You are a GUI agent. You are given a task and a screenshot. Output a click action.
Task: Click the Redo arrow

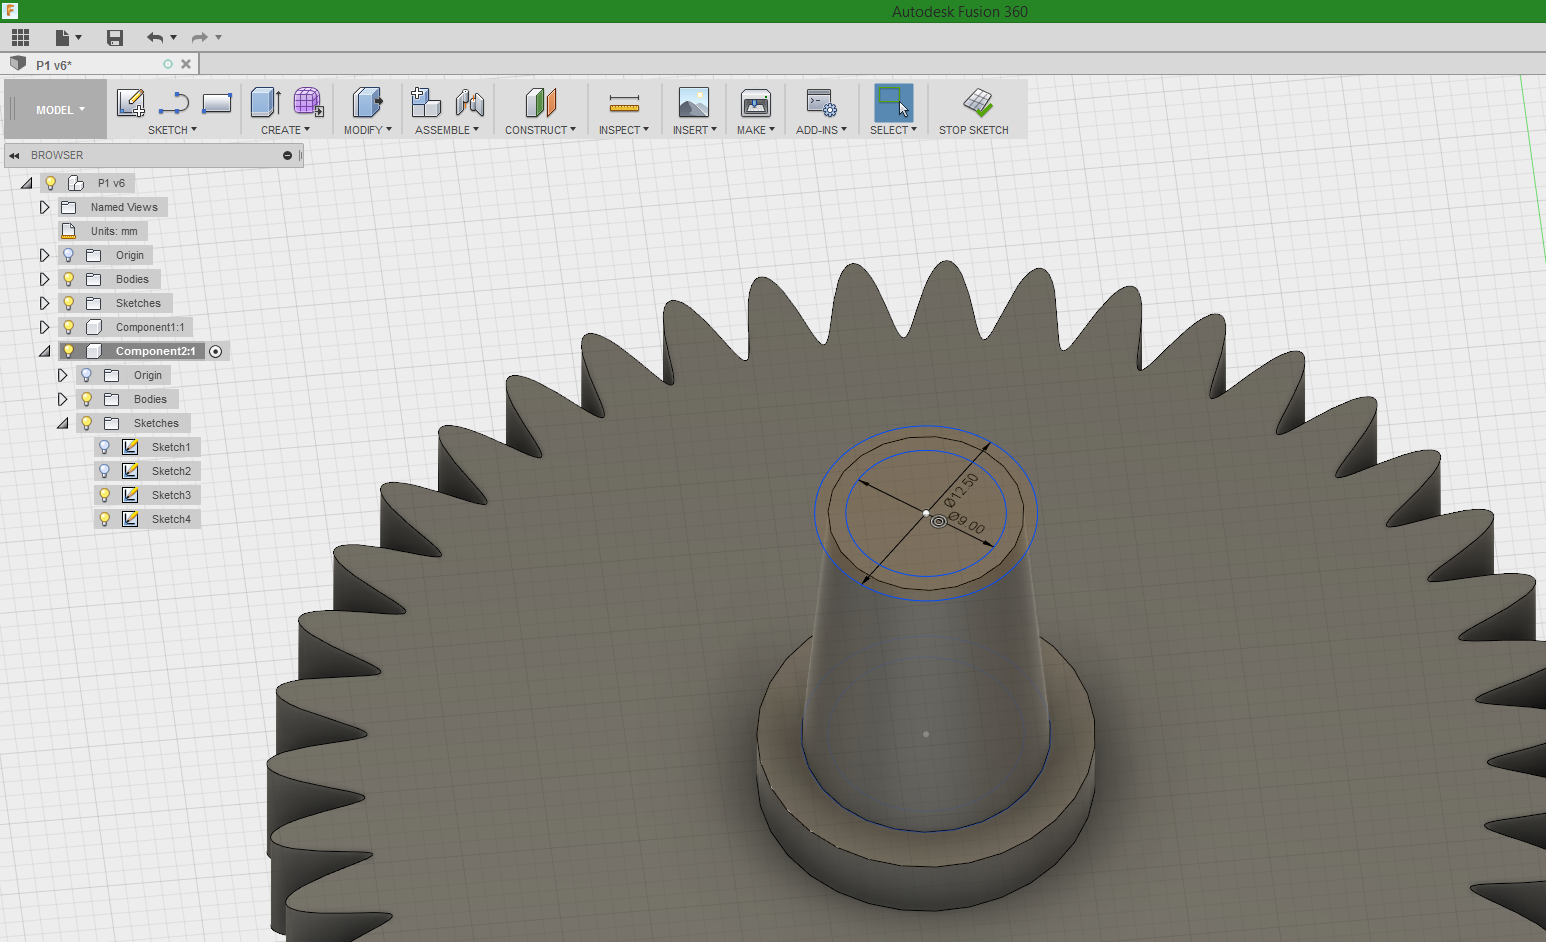(x=200, y=38)
